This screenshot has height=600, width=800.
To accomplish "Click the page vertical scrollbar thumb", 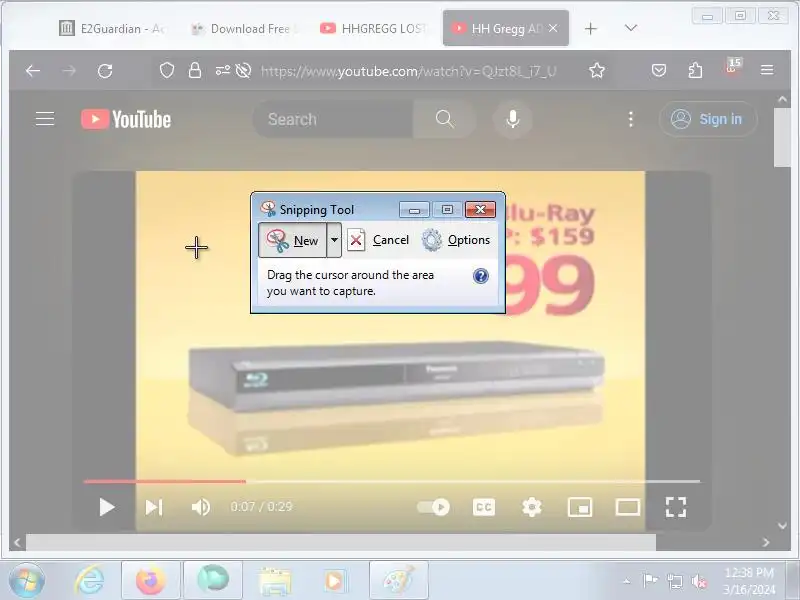I will tap(782, 138).
